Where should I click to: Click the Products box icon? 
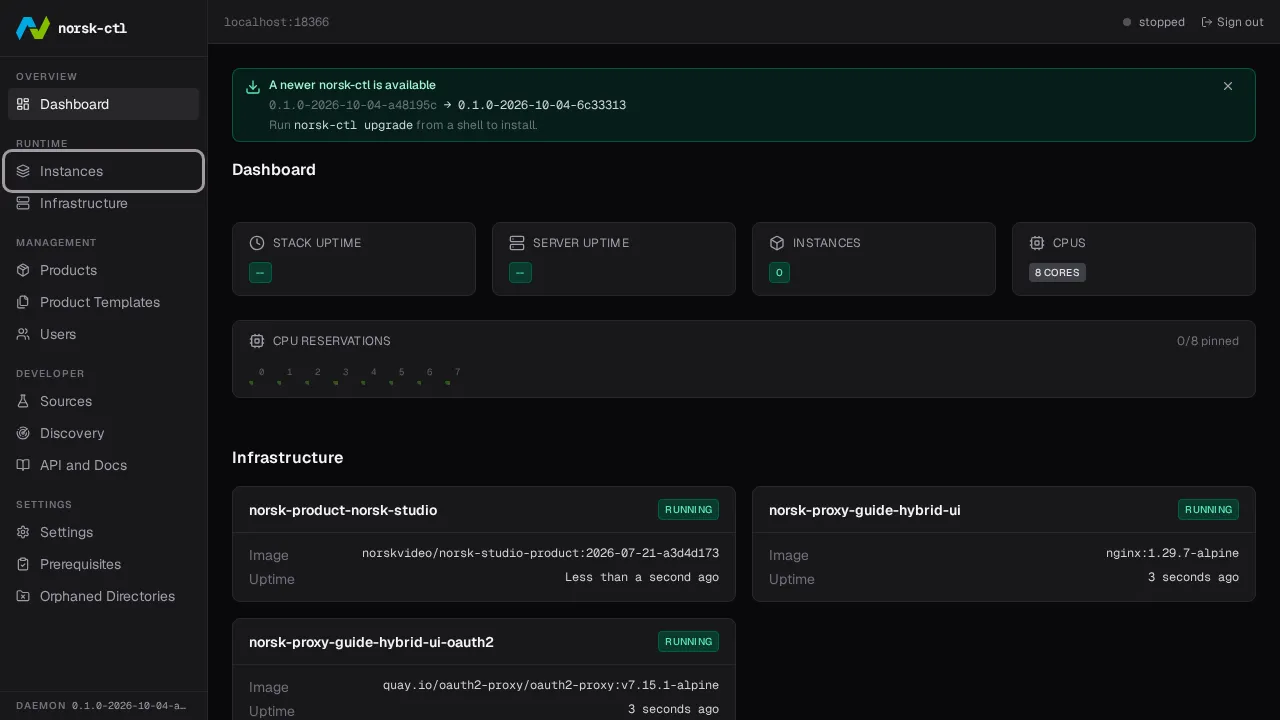pyautogui.click(x=23, y=270)
